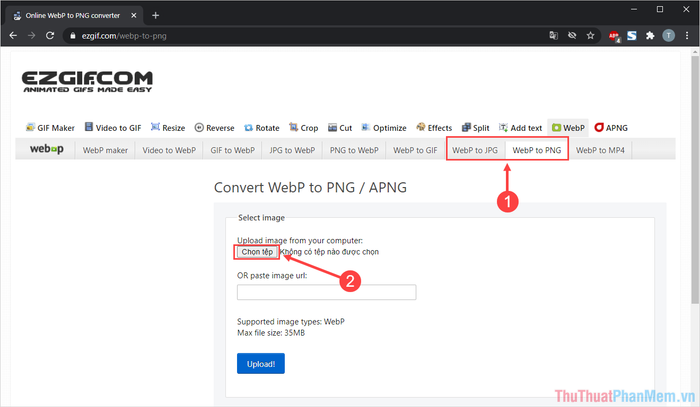Click the Chọn tệp file chooser button

point(257,252)
